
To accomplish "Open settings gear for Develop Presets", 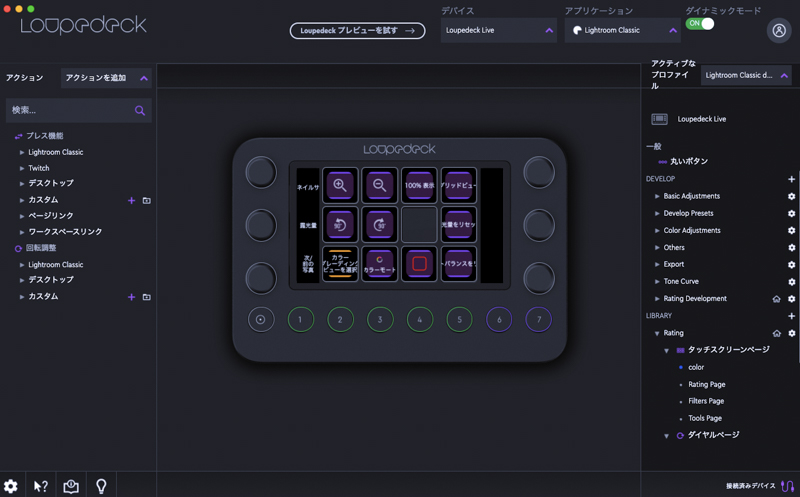I will (x=791, y=213).
